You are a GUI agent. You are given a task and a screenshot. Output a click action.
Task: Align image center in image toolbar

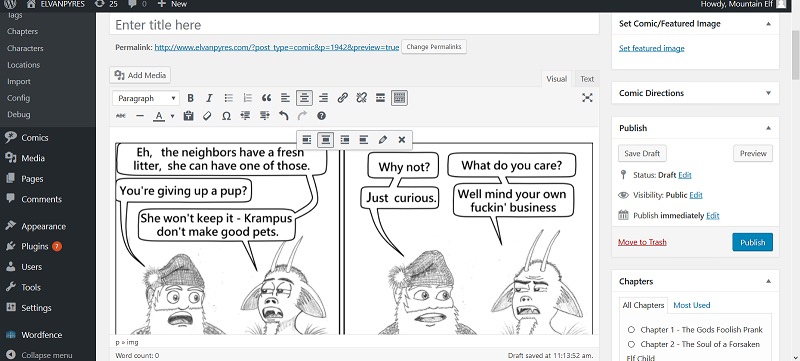(x=326, y=140)
